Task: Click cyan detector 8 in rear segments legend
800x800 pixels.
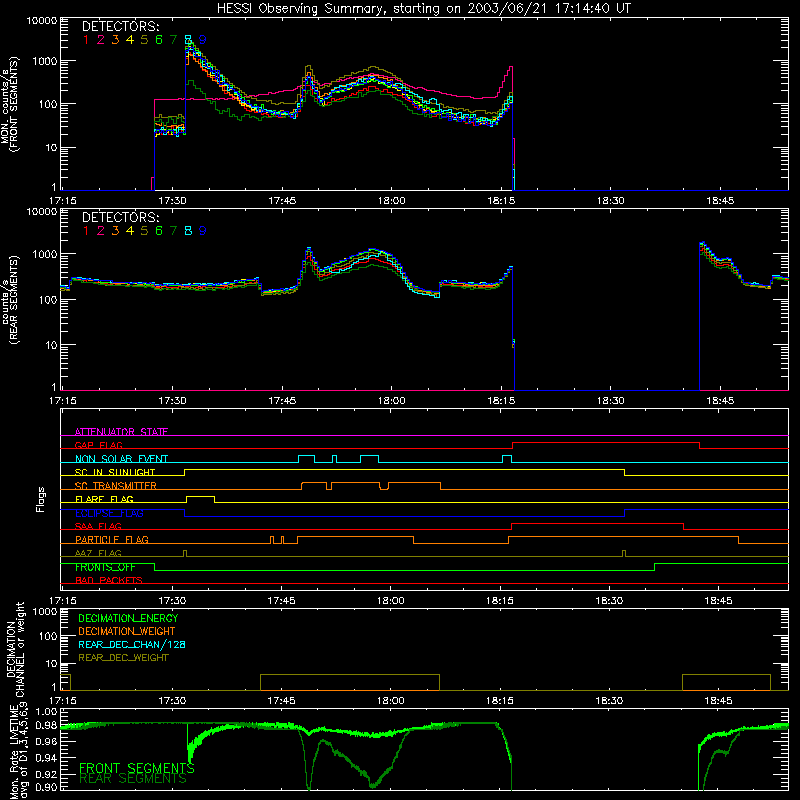Action: point(188,231)
